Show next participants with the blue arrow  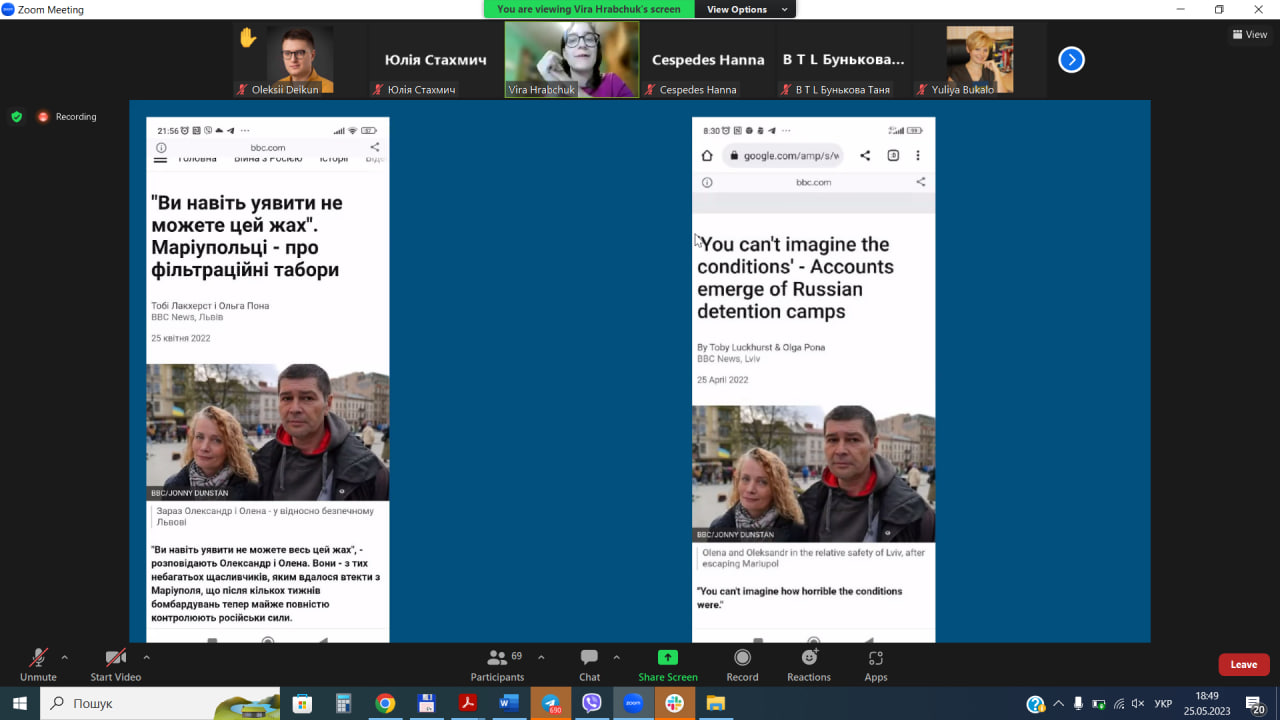[1071, 60]
